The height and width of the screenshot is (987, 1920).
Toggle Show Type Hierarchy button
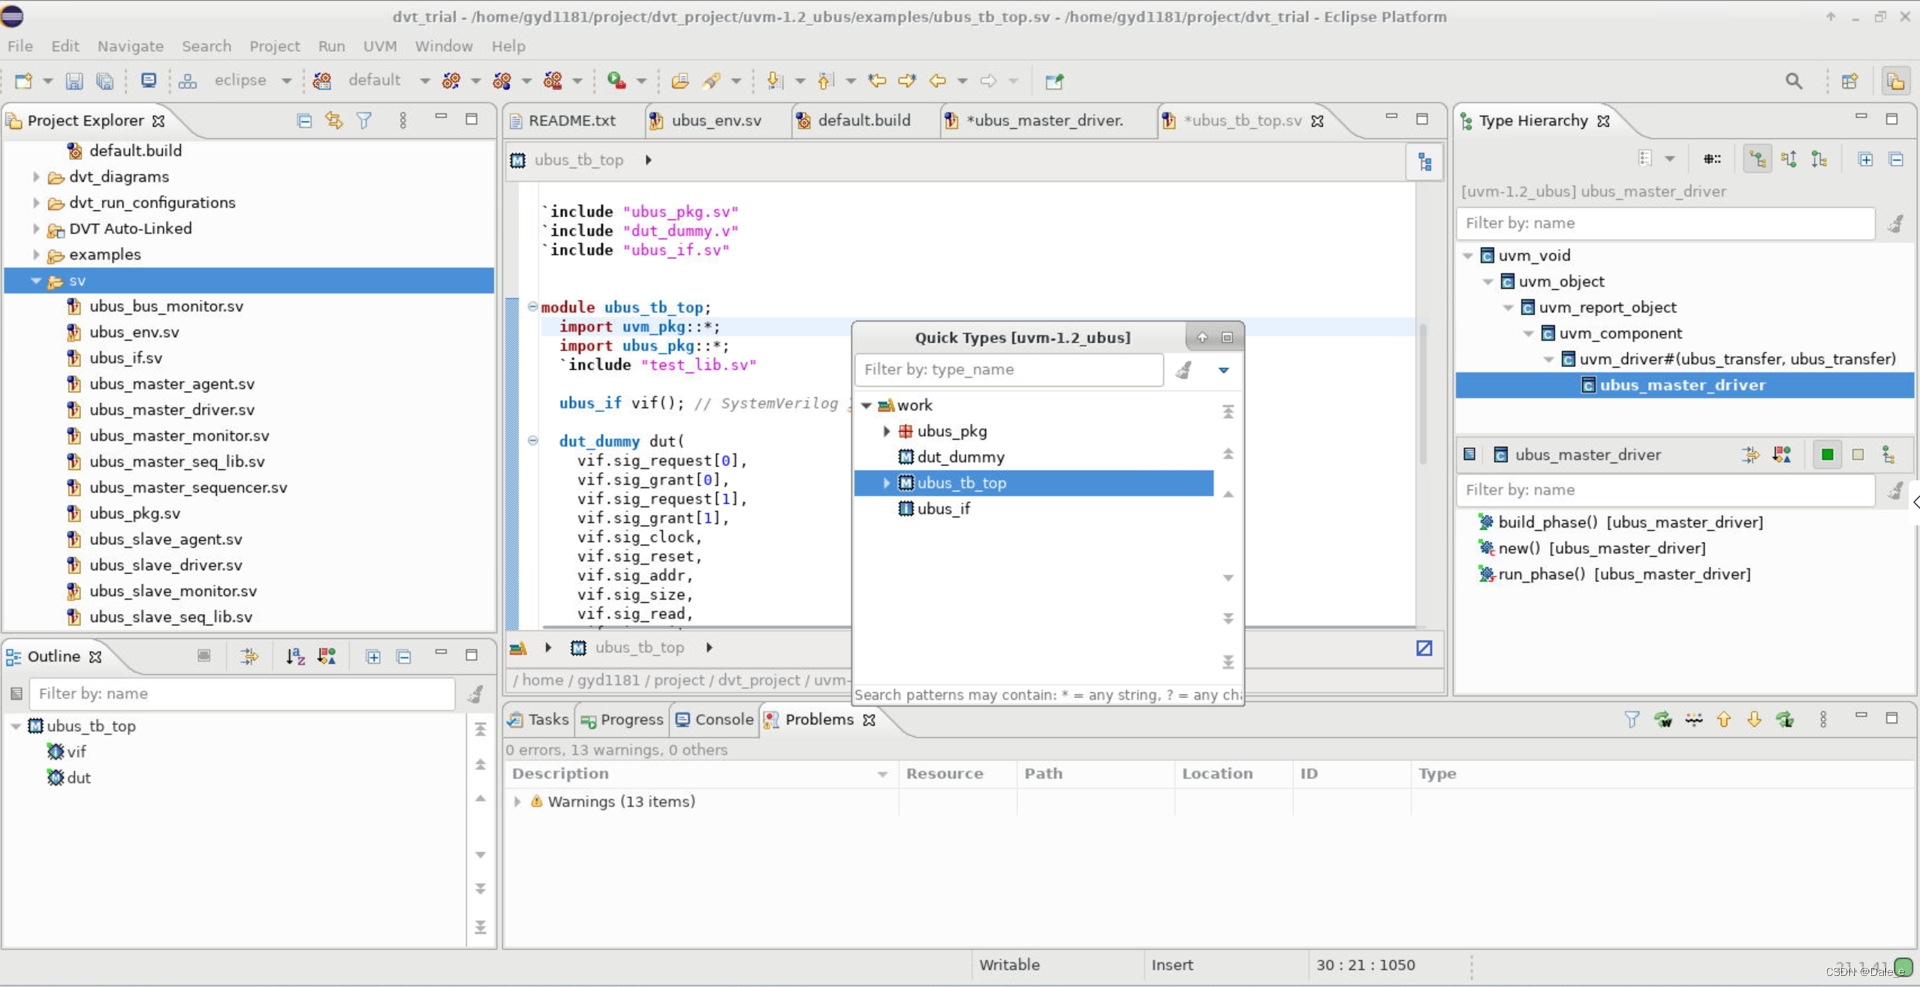tap(1757, 159)
